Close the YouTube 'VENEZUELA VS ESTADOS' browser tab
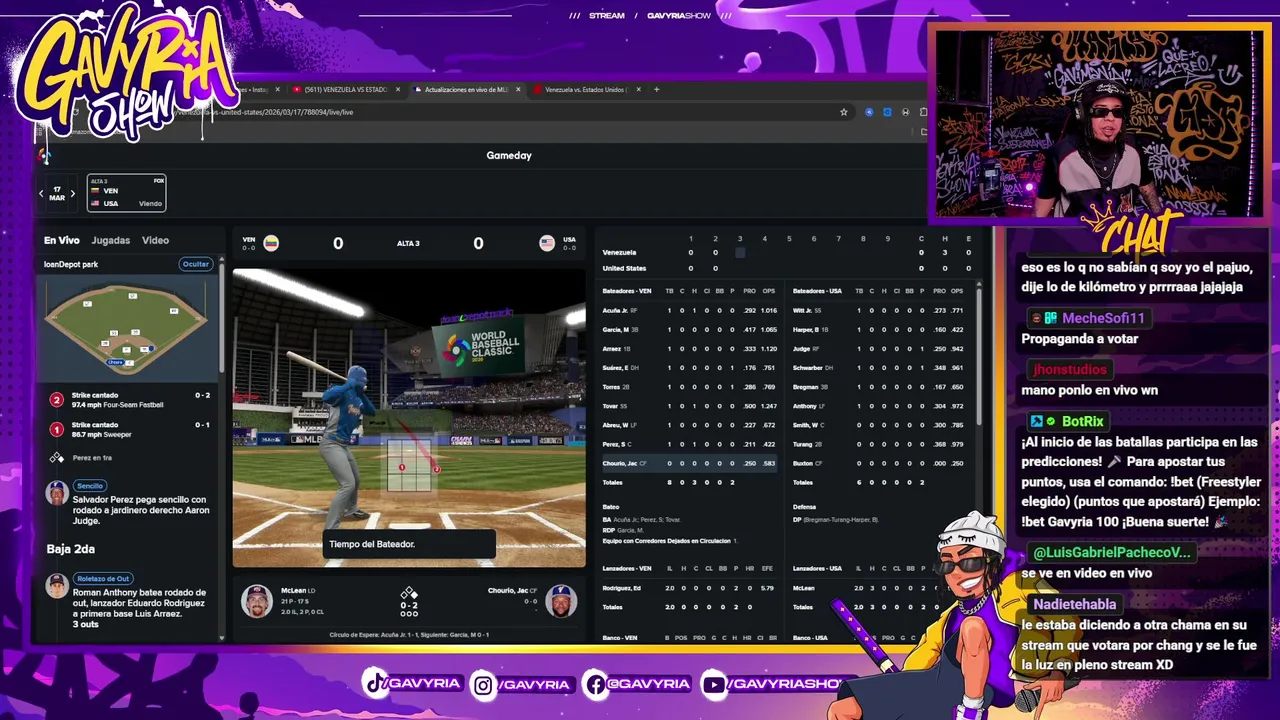 click(x=398, y=90)
